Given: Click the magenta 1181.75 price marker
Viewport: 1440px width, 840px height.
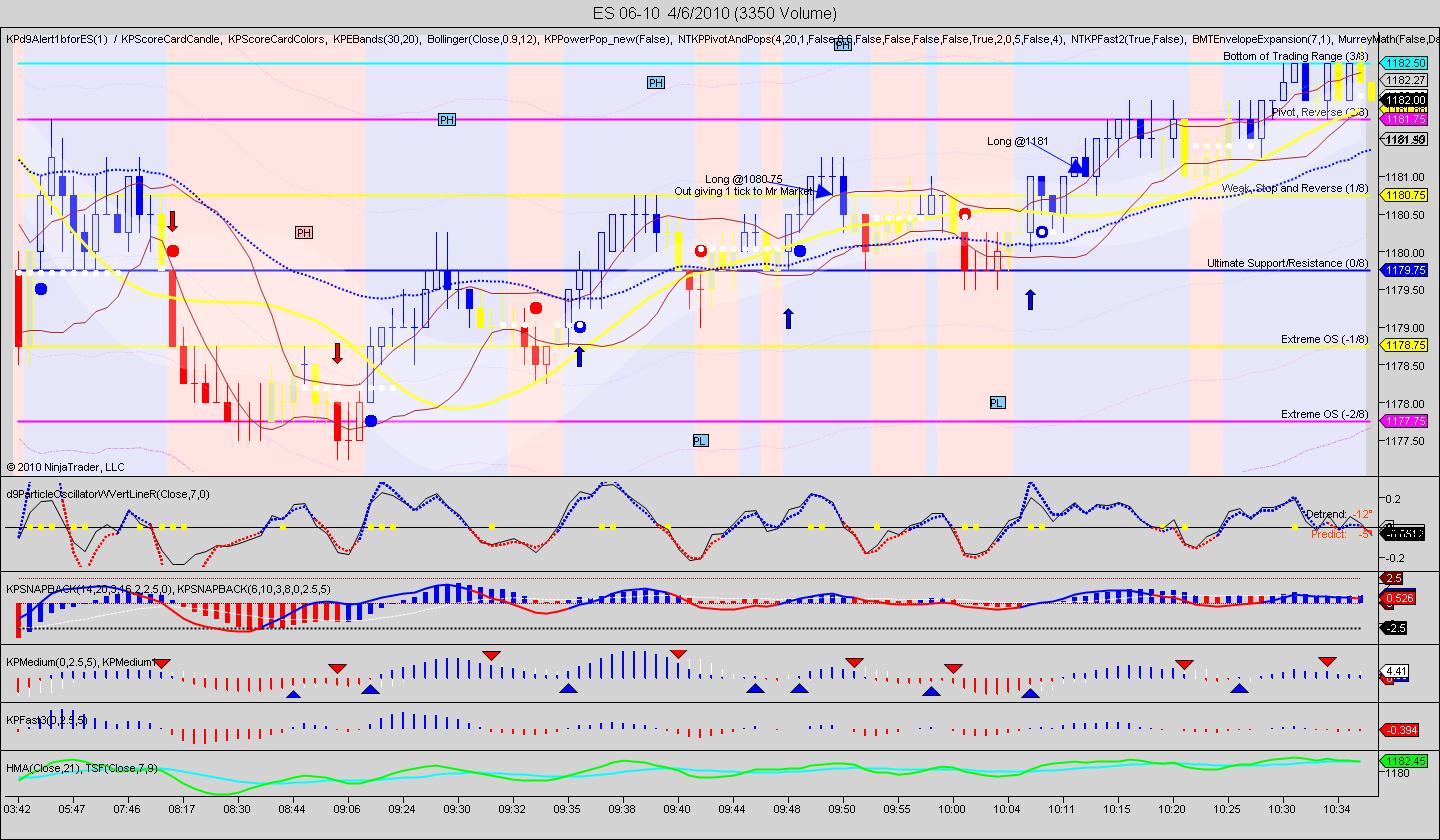Looking at the screenshot, I should [x=1403, y=119].
